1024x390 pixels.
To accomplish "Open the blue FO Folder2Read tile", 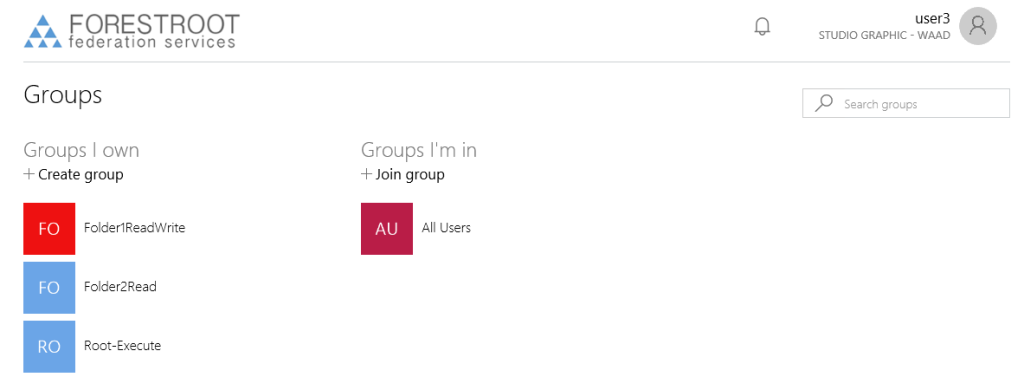I will click(49, 287).
